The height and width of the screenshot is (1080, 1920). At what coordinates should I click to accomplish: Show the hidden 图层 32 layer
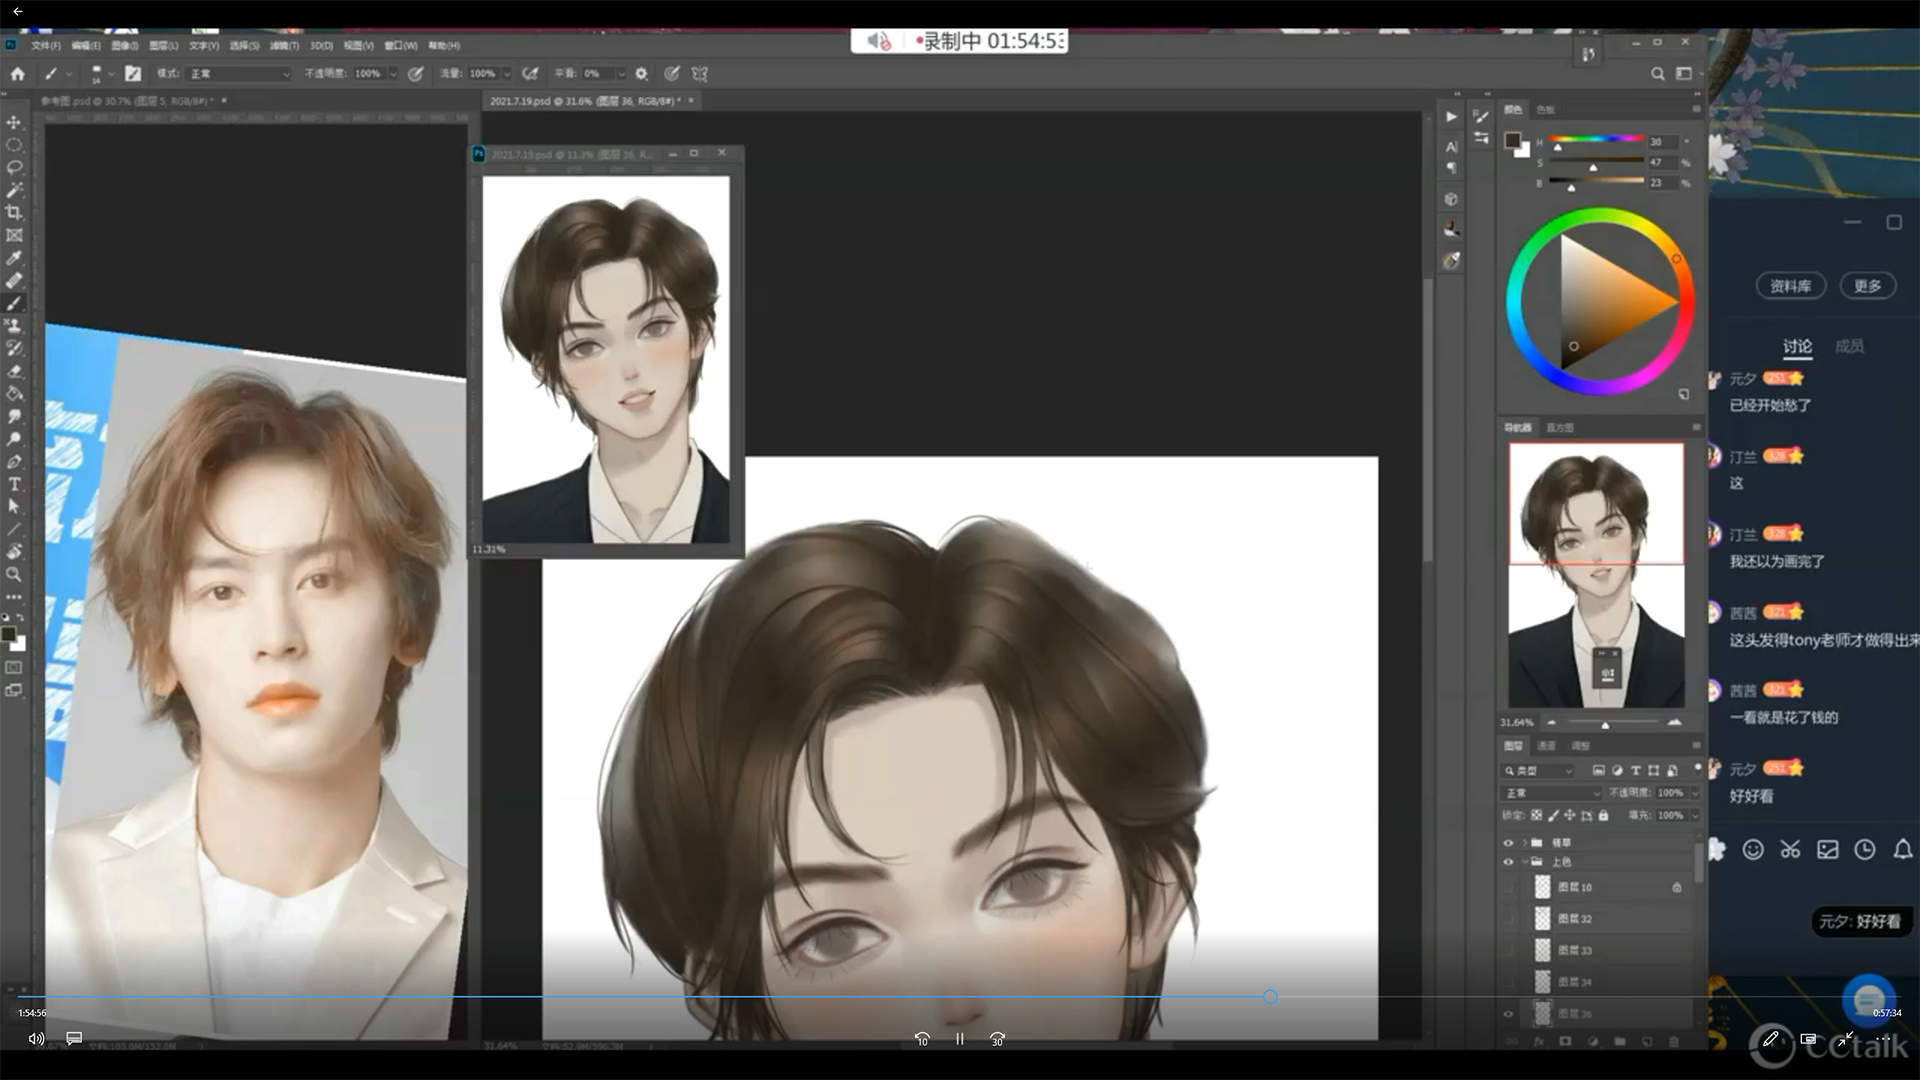(1508, 918)
